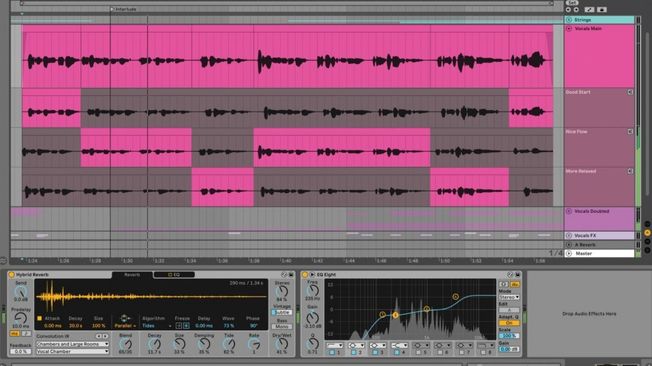Click the Hybrid Reverb Dry/Wet knob
The height and width of the screenshot is (366, 652).
coord(282,344)
